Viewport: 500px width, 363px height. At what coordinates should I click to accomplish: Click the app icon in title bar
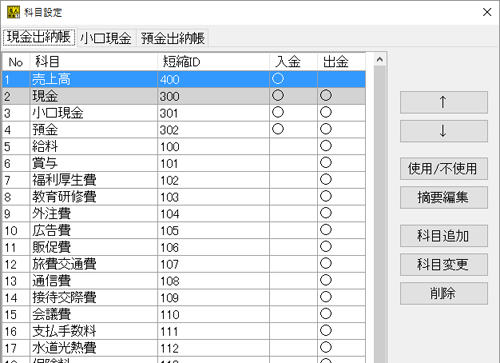[13, 12]
